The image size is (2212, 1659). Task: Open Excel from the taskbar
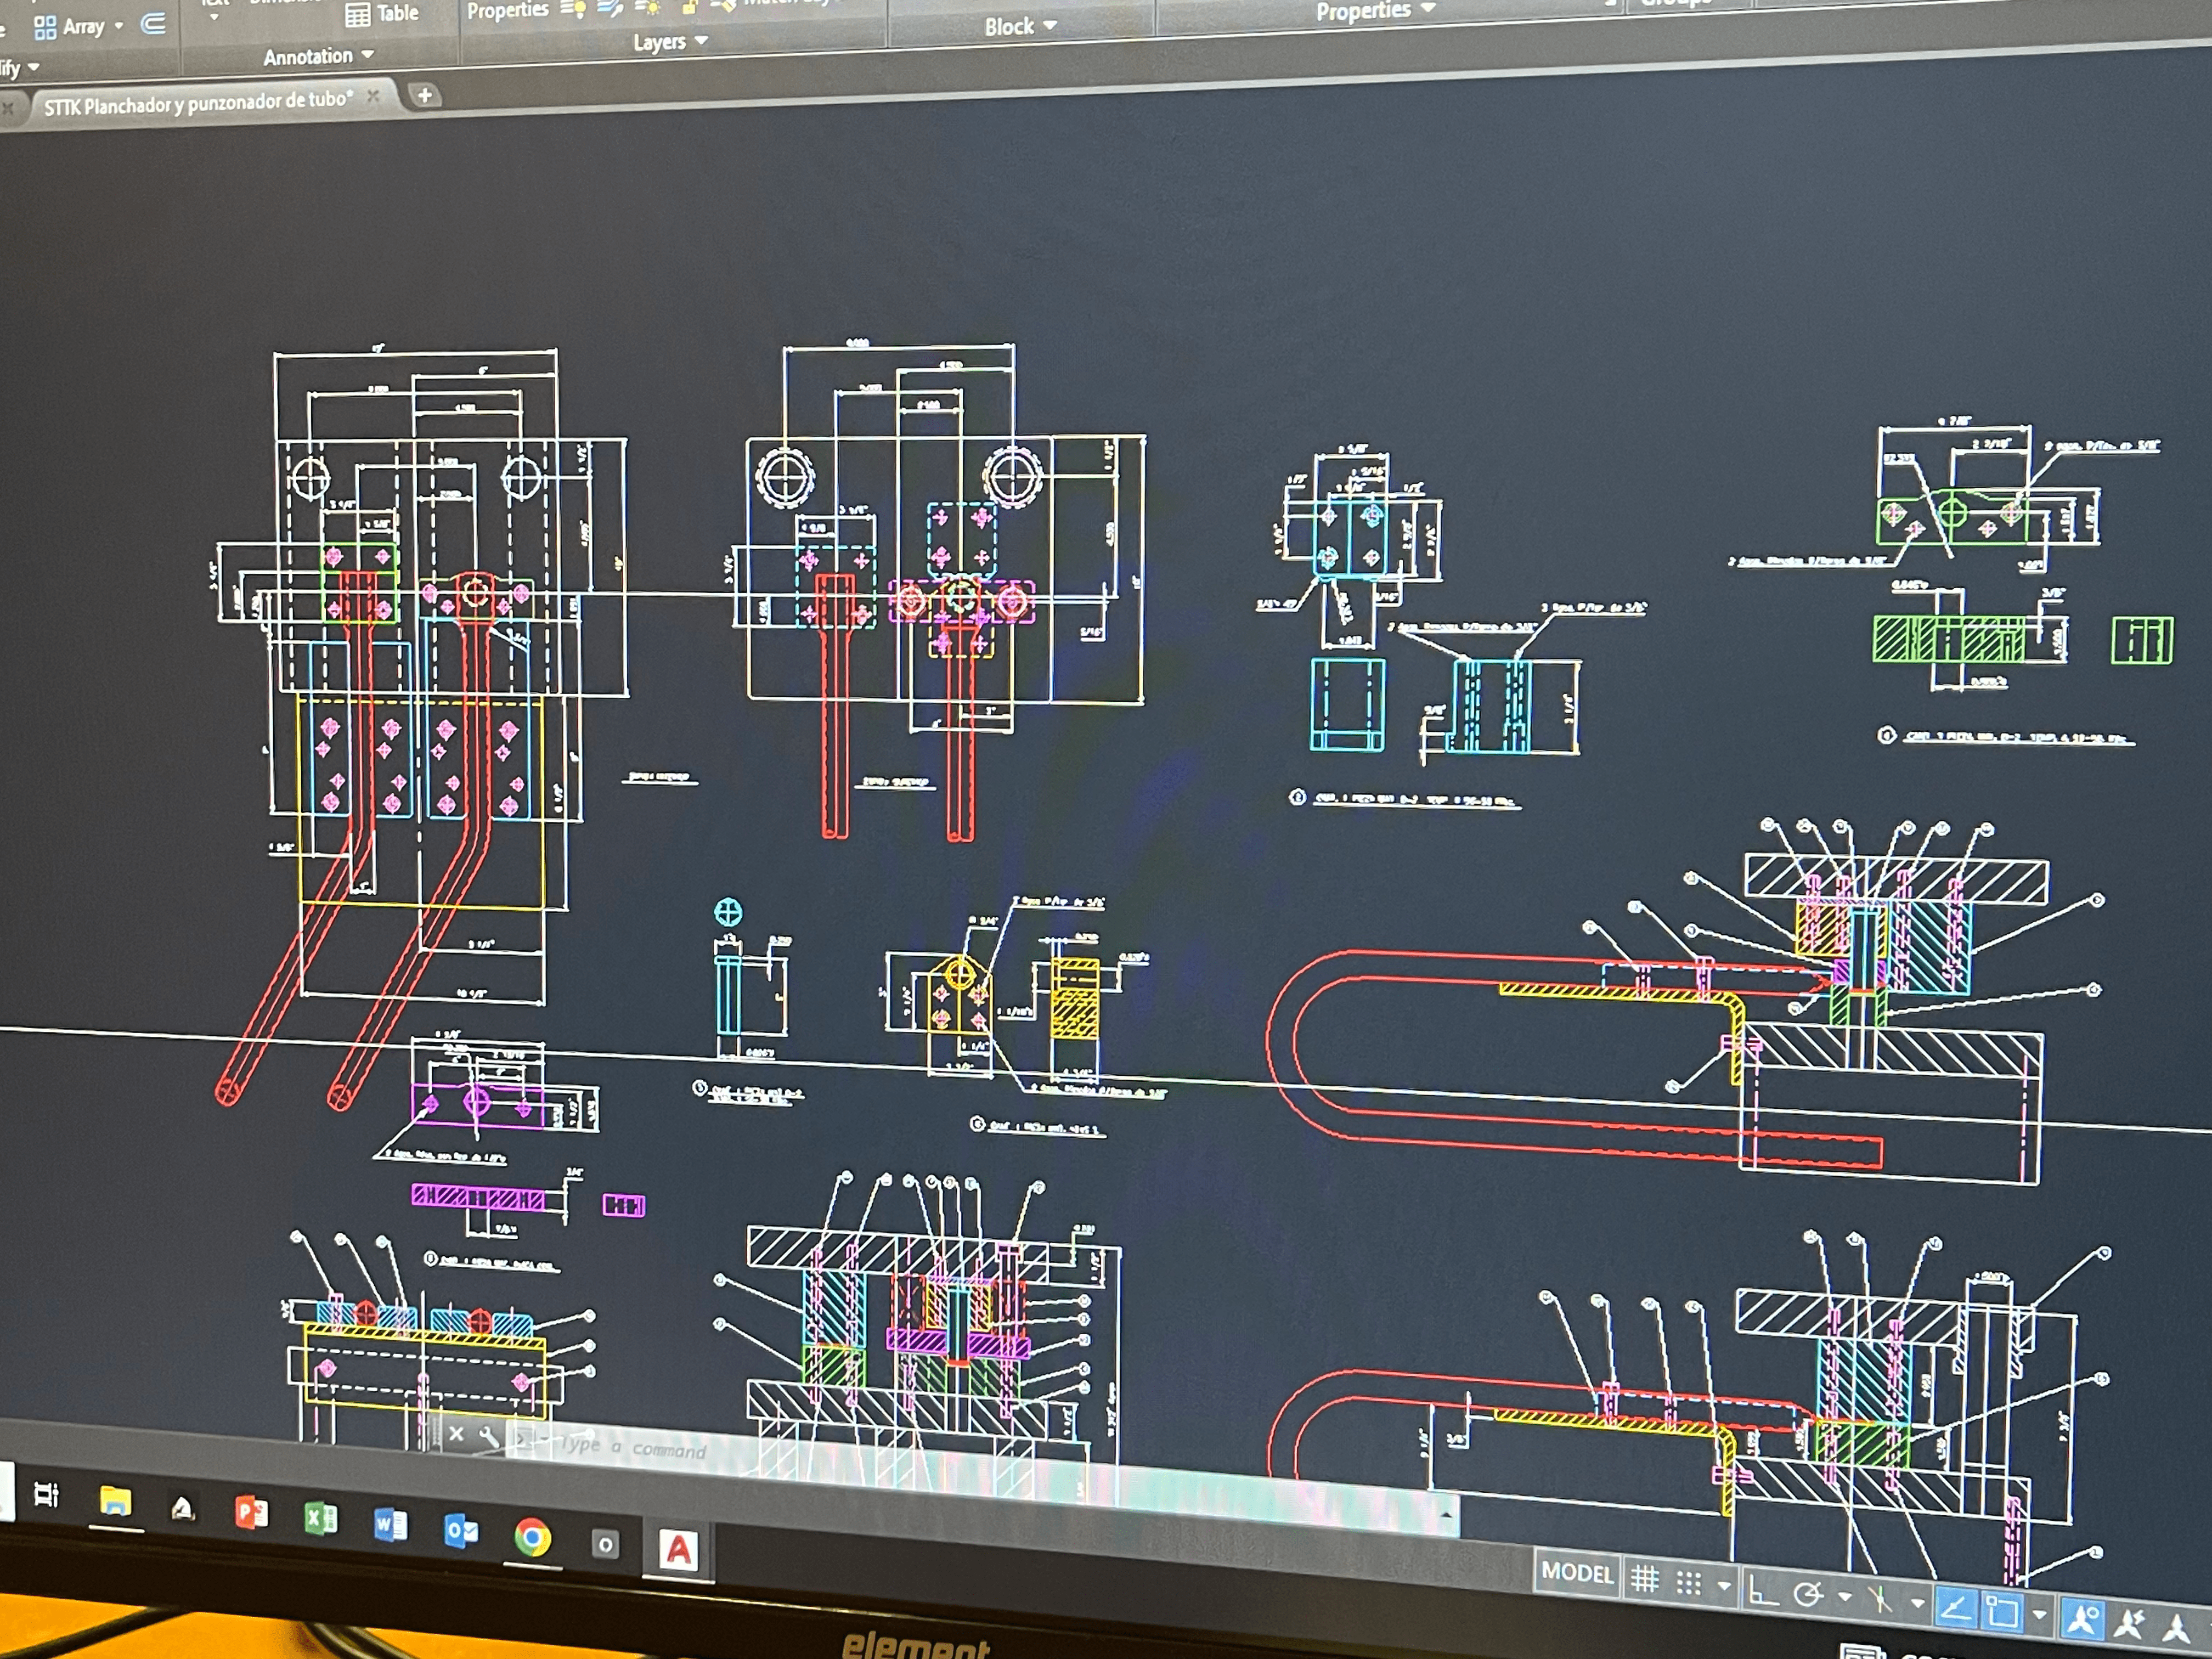coord(320,1519)
